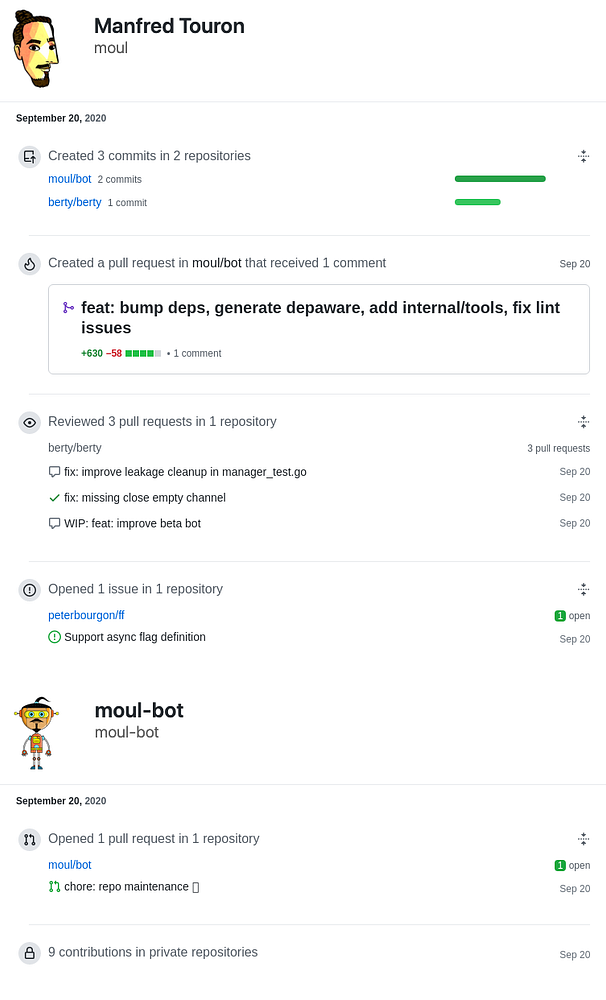Collapse moul-bot's Opened 1 pull request section
The width and height of the screenshot is (606, 1000).
(583, 840)
